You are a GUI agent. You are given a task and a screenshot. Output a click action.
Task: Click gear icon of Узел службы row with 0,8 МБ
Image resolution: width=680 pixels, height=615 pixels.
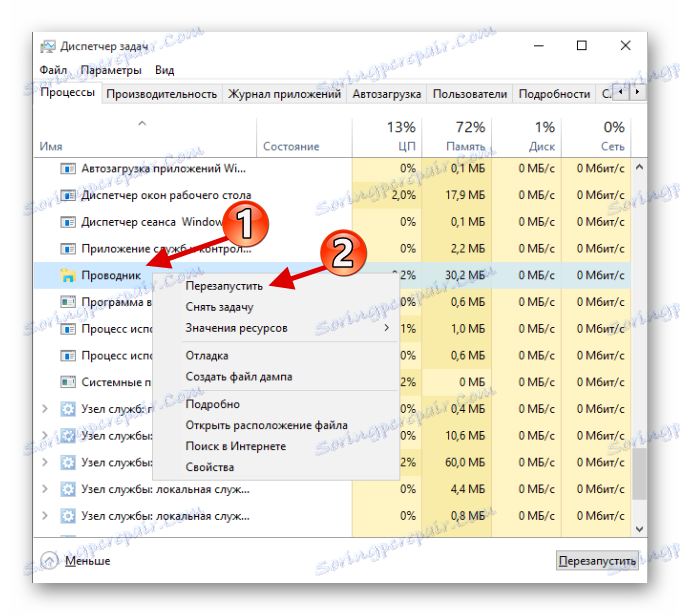[x=68, y=516]
